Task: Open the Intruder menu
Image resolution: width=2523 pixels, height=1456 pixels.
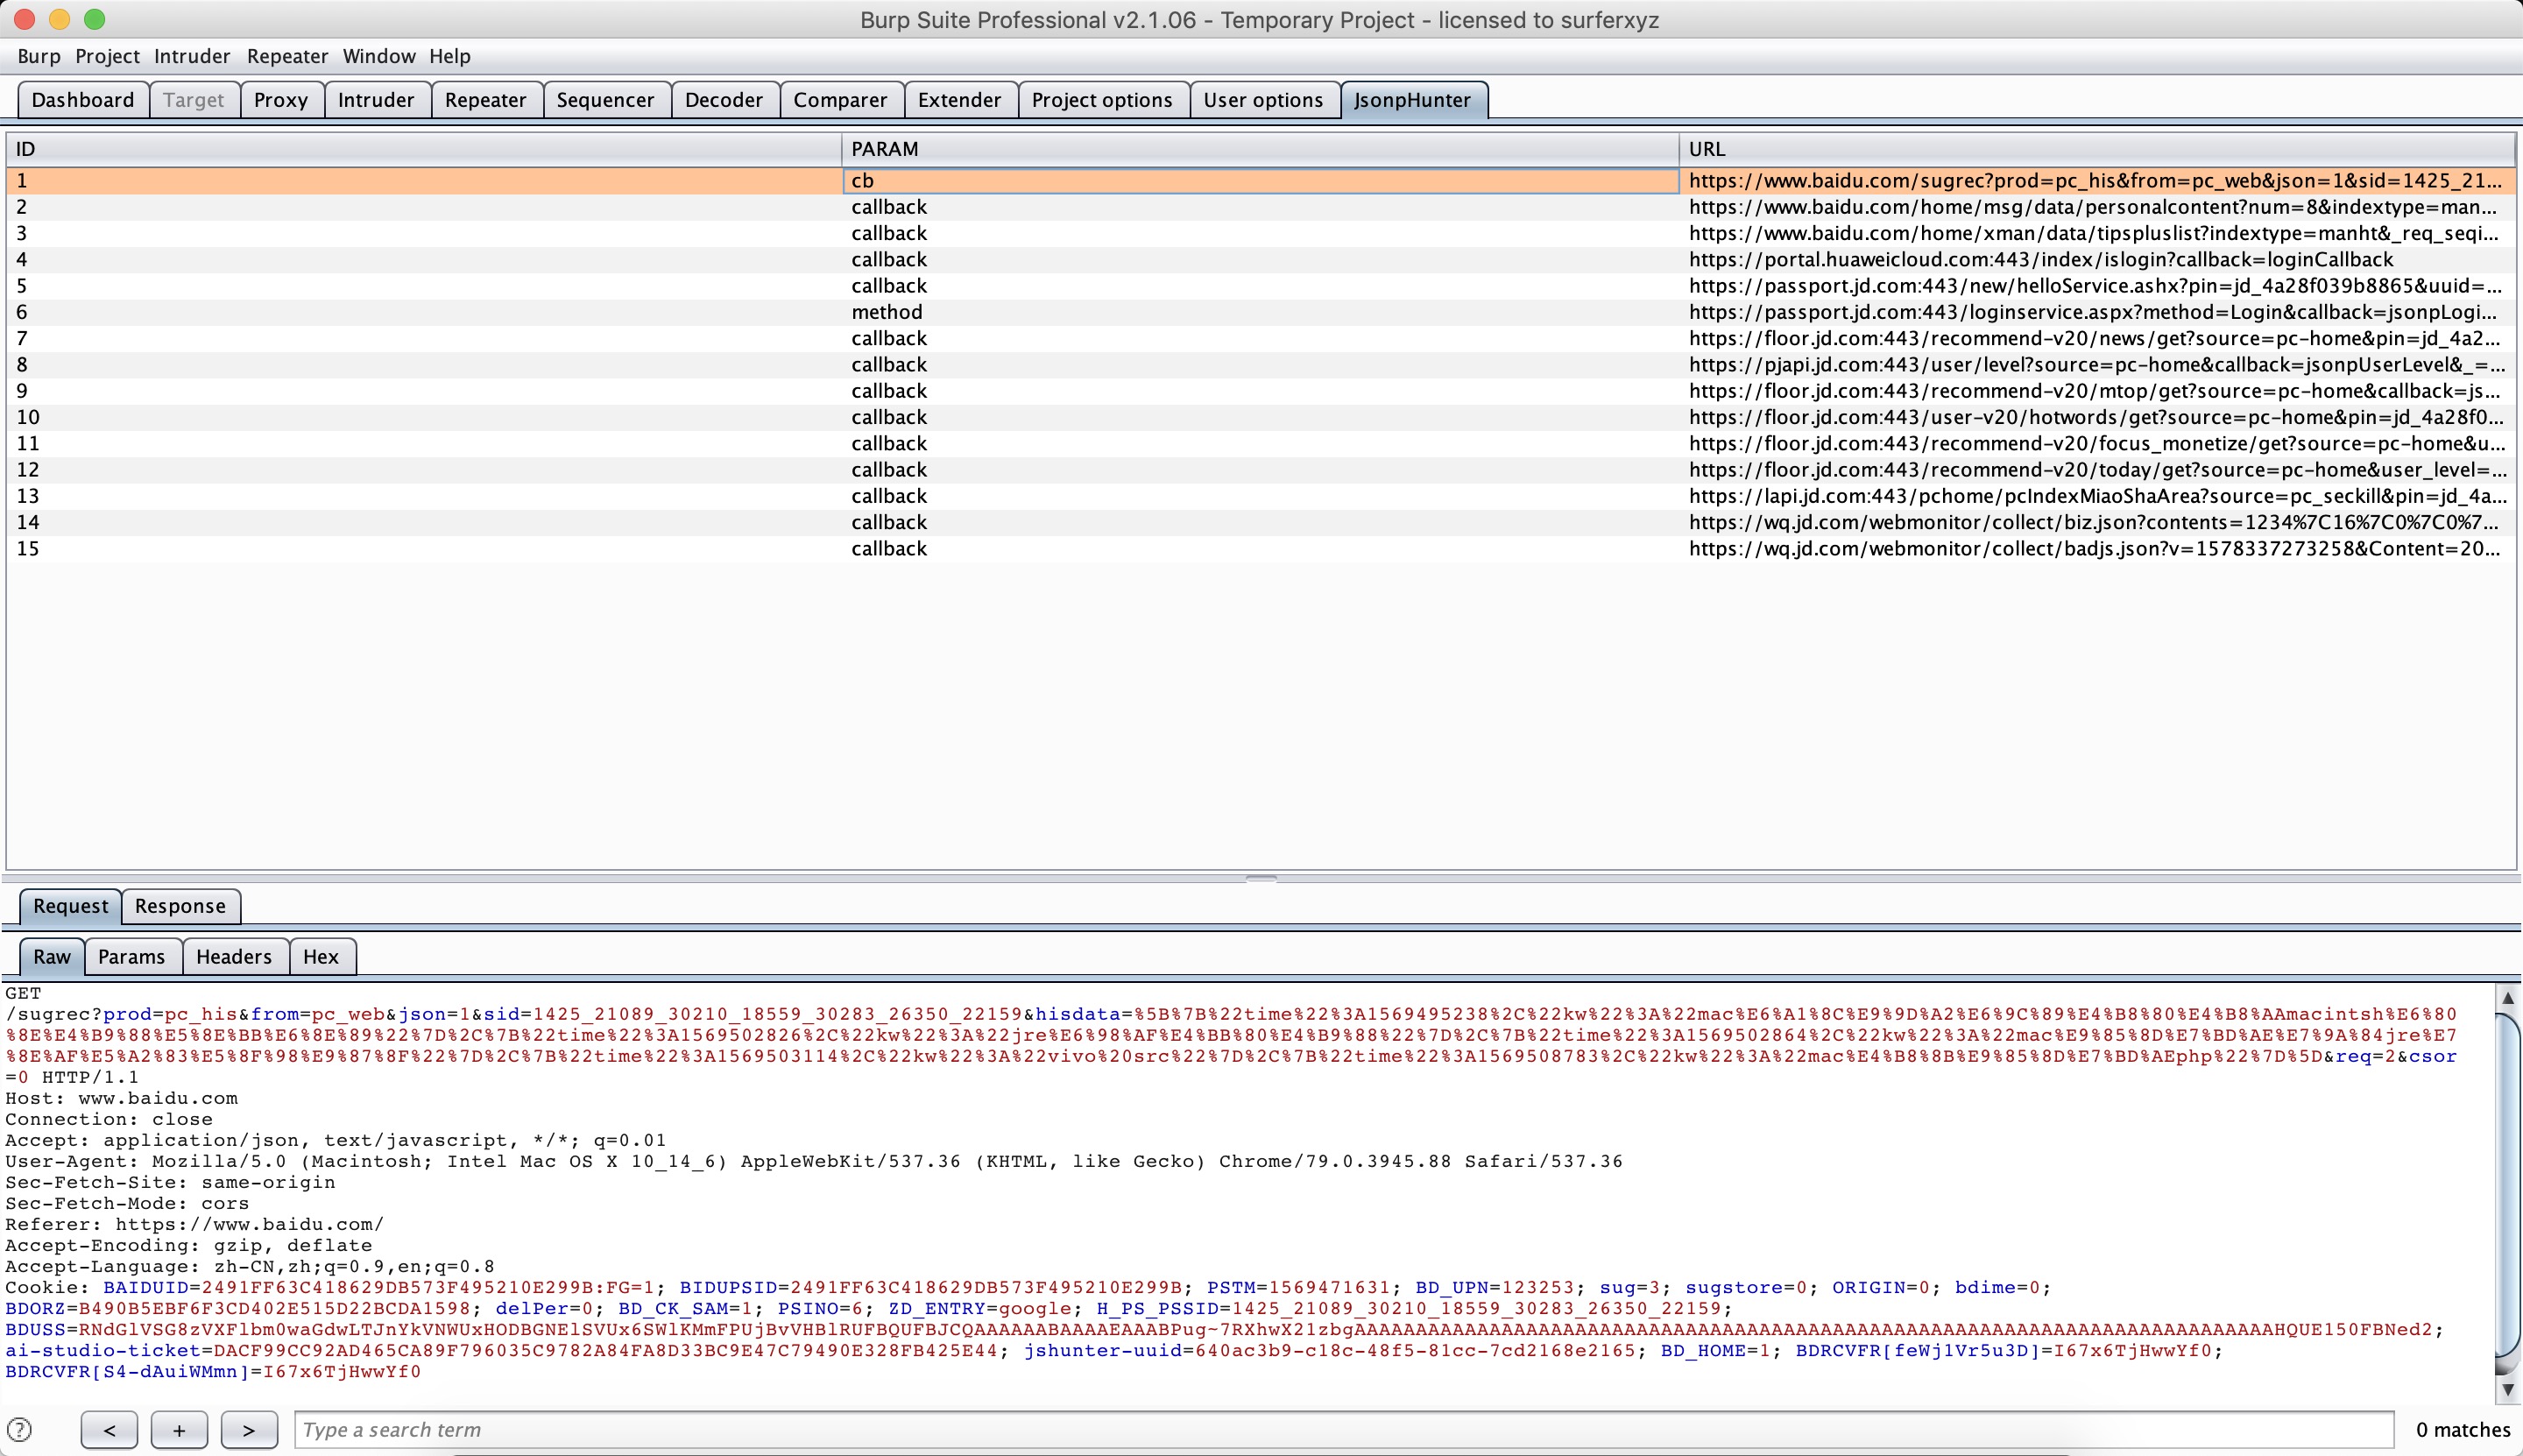Action: coord(191,56)
